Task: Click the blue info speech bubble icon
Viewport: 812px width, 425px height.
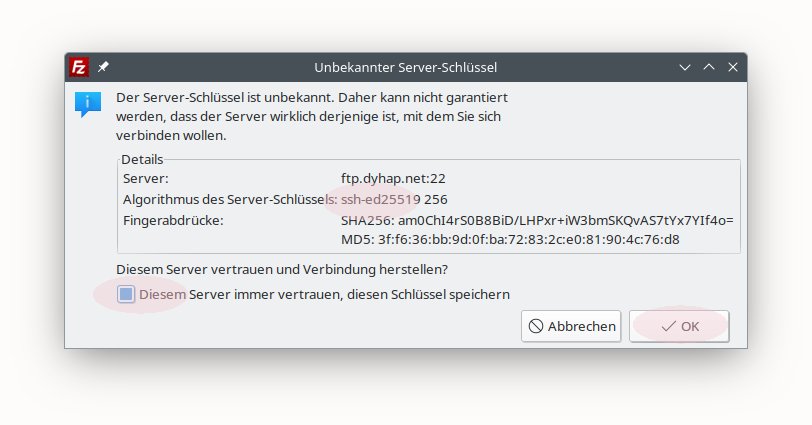Action: click(88, 103)
